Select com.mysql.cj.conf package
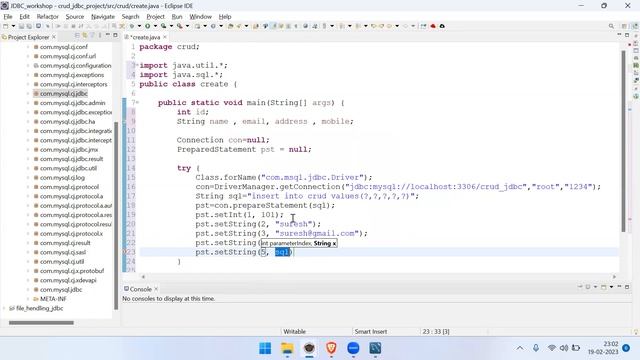The height and width of the screenshot is (360, 640). 64,47
